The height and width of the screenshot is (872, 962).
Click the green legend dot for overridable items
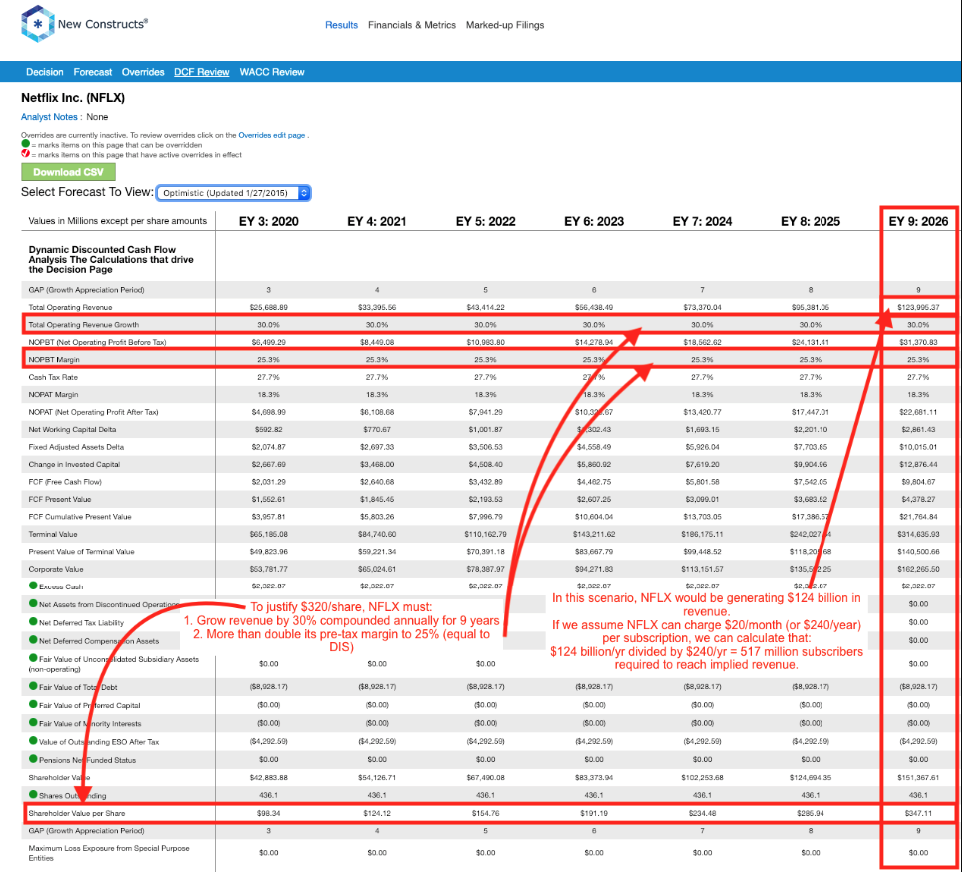[25, 144]
